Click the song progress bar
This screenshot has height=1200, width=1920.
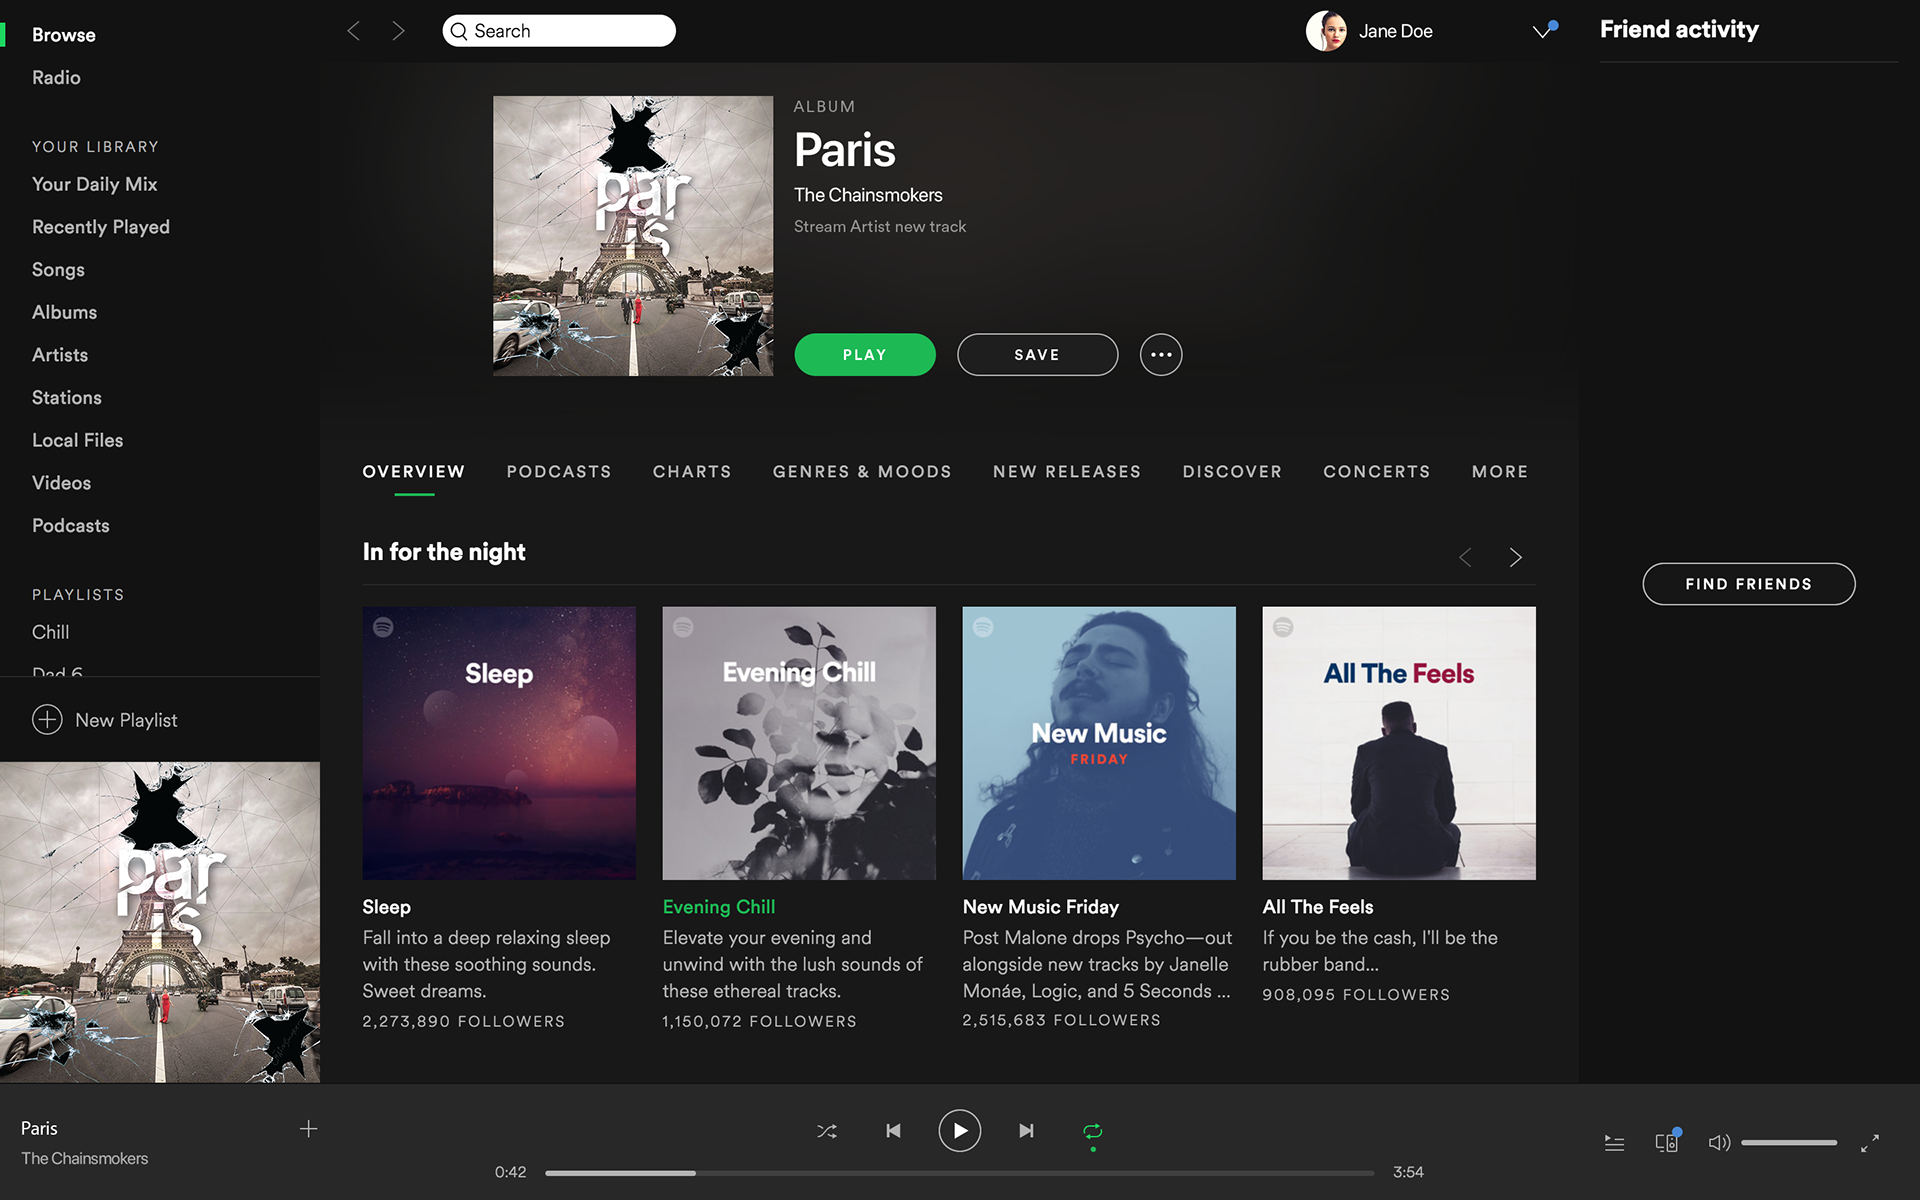[959, 1173]
